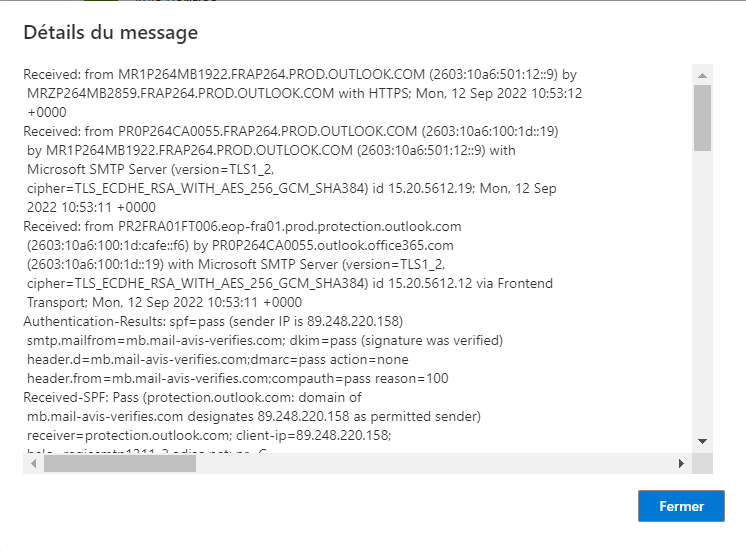This screenshot has width=746, height=551.
Task: Click the Fermer button
Action: coord(681,506)
